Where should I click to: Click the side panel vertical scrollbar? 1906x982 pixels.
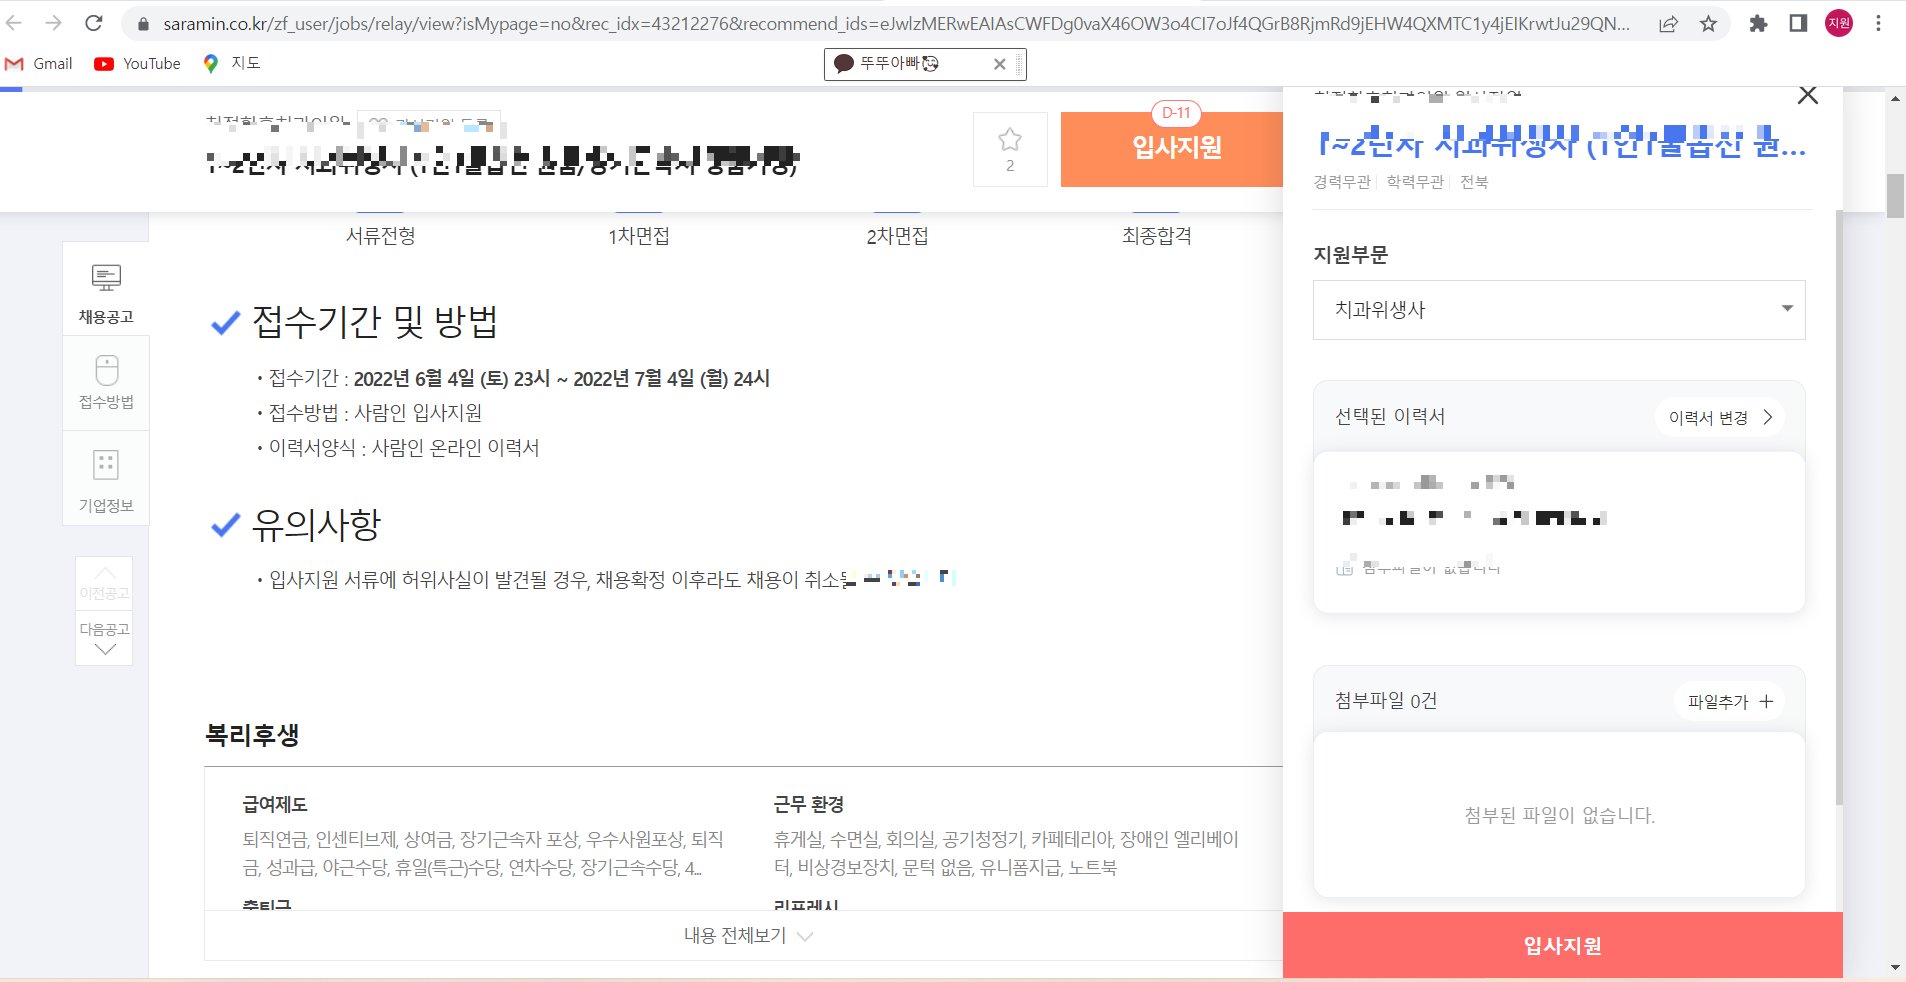1838,507
